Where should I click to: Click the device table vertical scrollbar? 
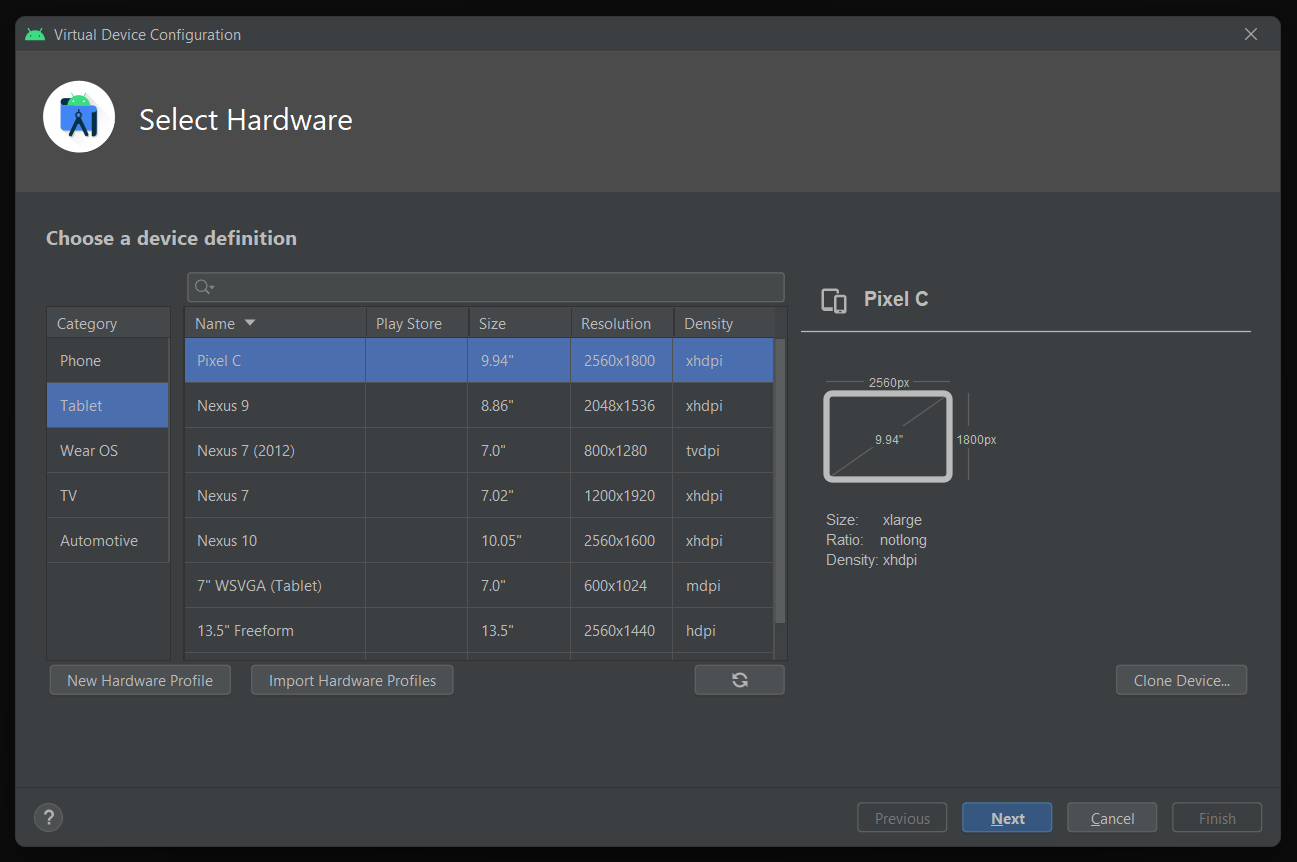click(x=780, y=482)
